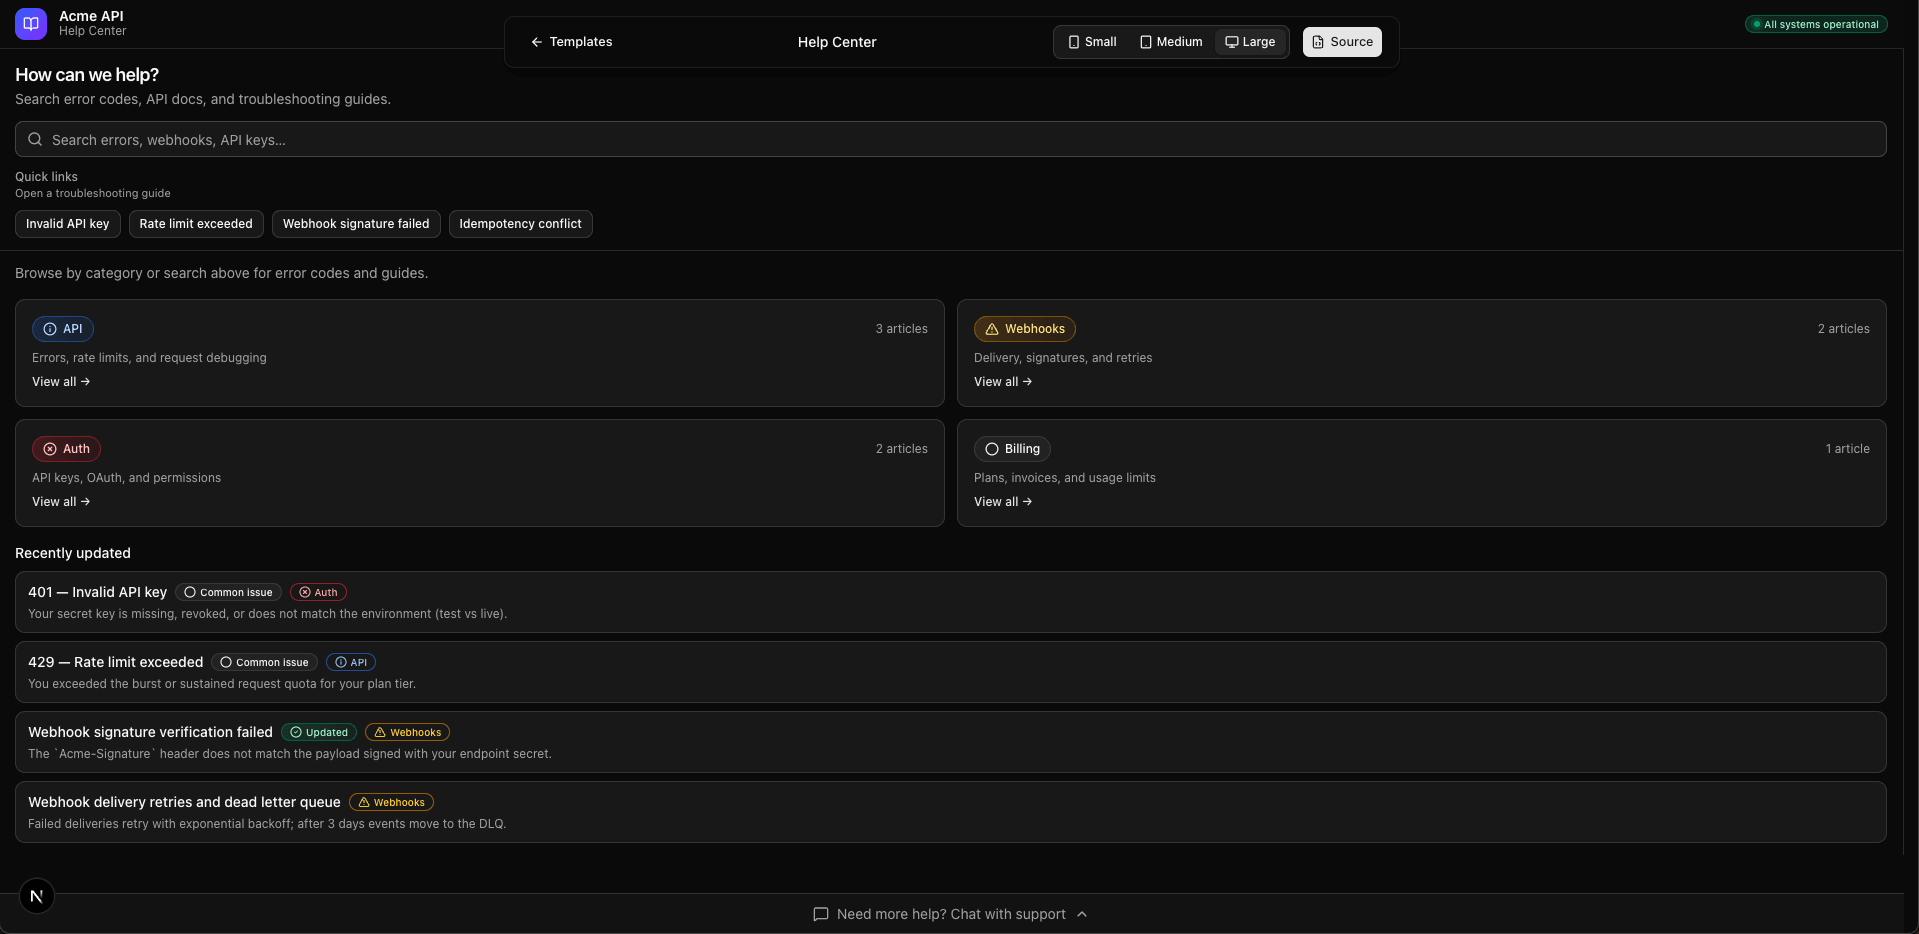
Task: Click the Acme API book logo icon
Action: click(31, 23)
